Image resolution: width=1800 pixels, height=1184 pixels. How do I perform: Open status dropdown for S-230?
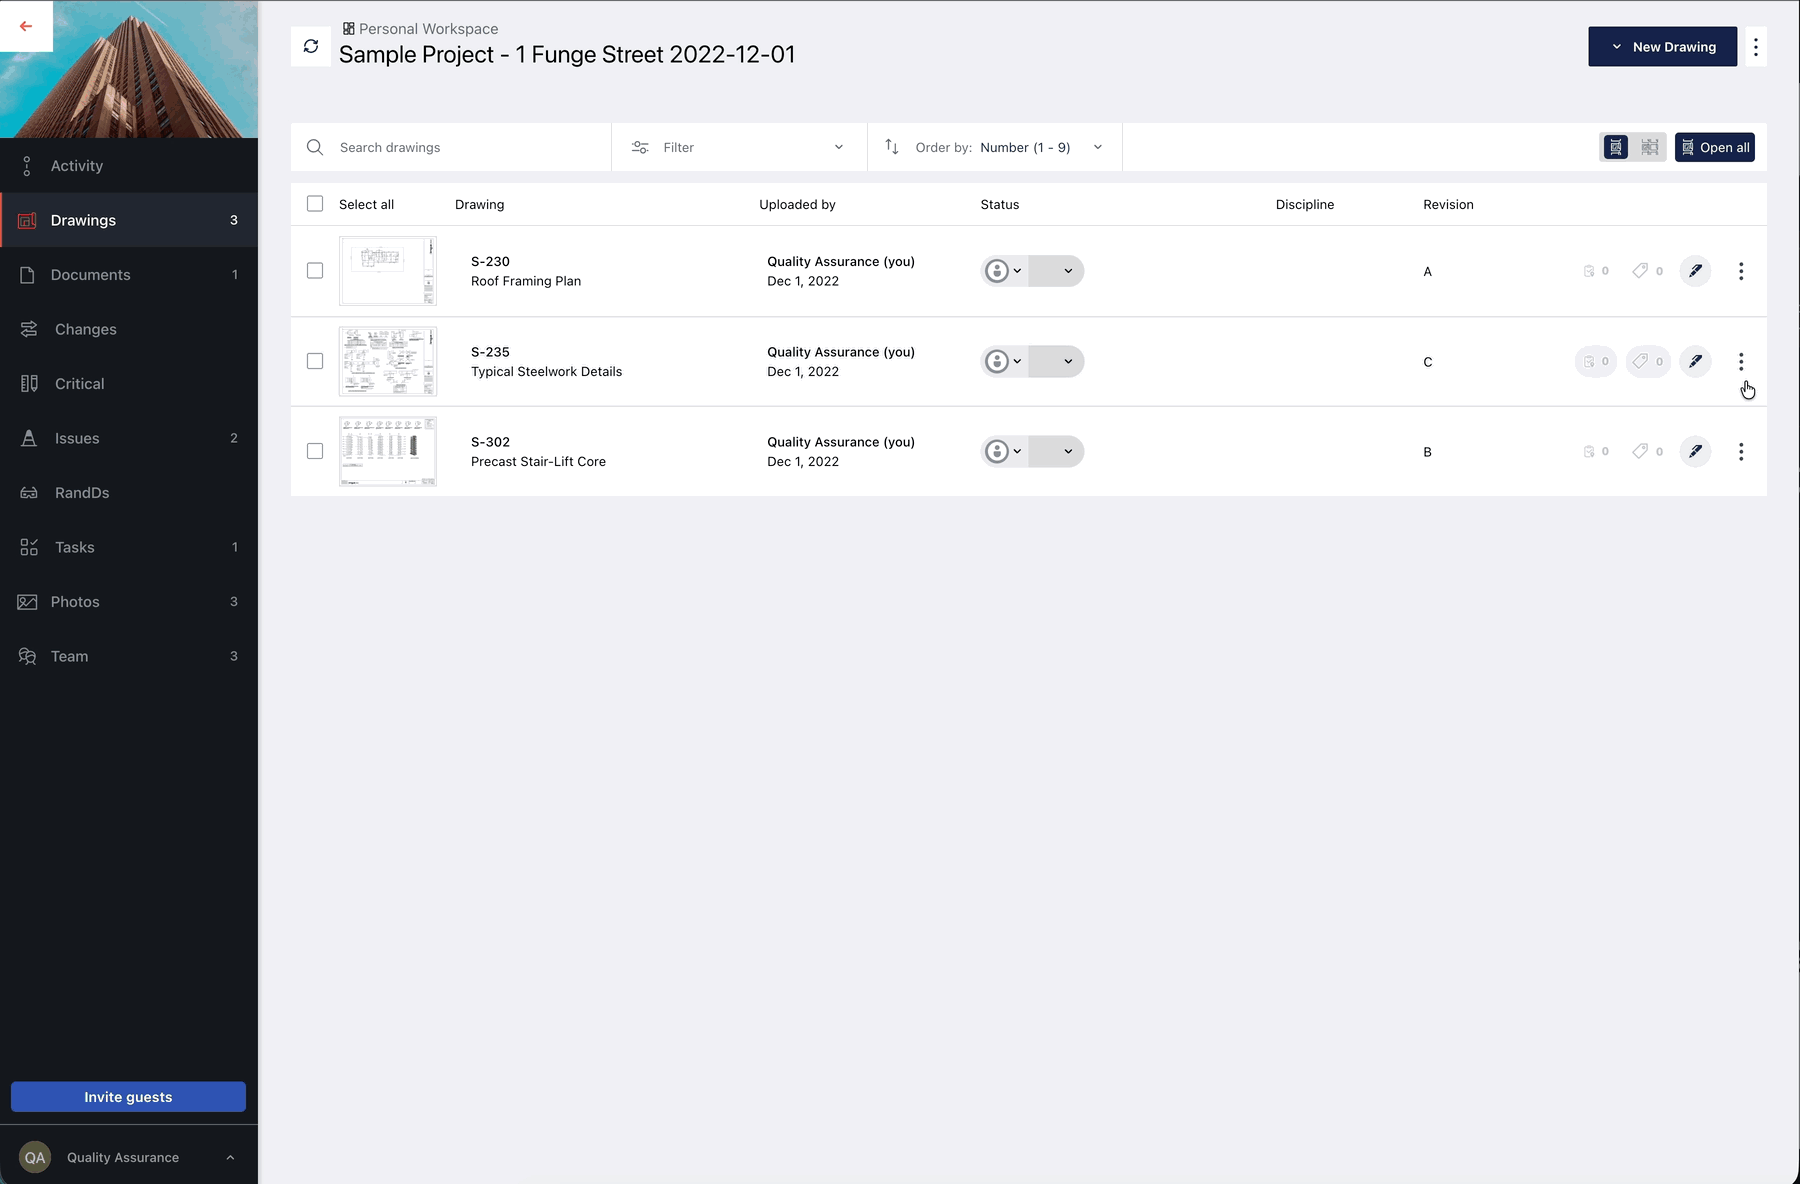(x=1056, y=271)
